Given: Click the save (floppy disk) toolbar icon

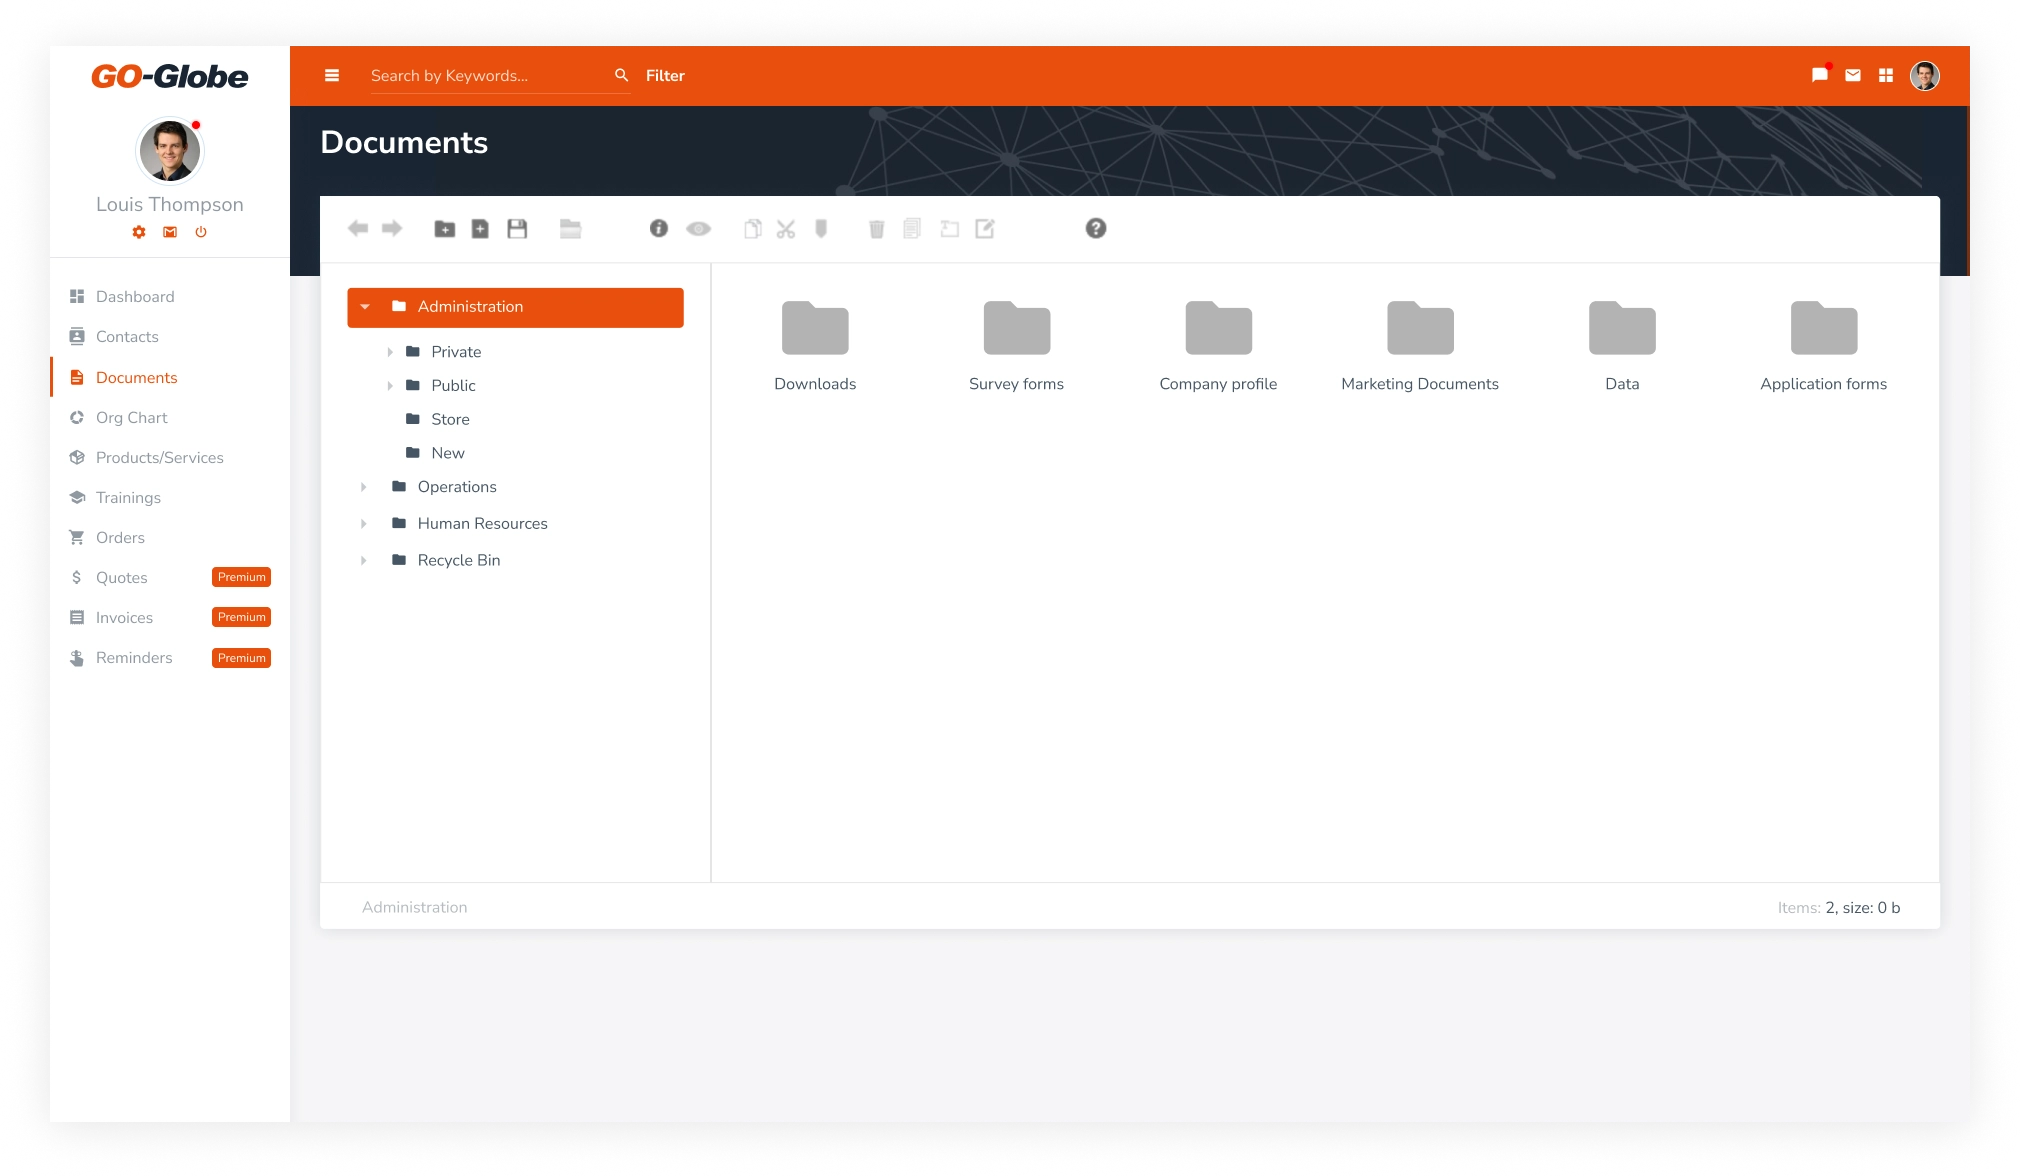Looking at the screenshot, I should [517, 229].
